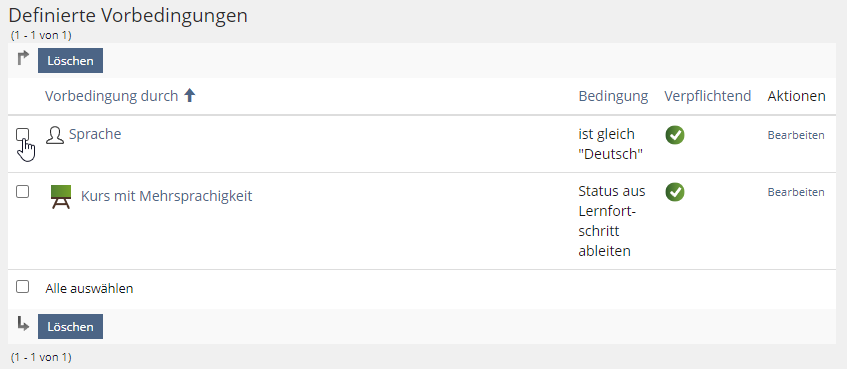Sort by the Verpflichtend column header

708,96
